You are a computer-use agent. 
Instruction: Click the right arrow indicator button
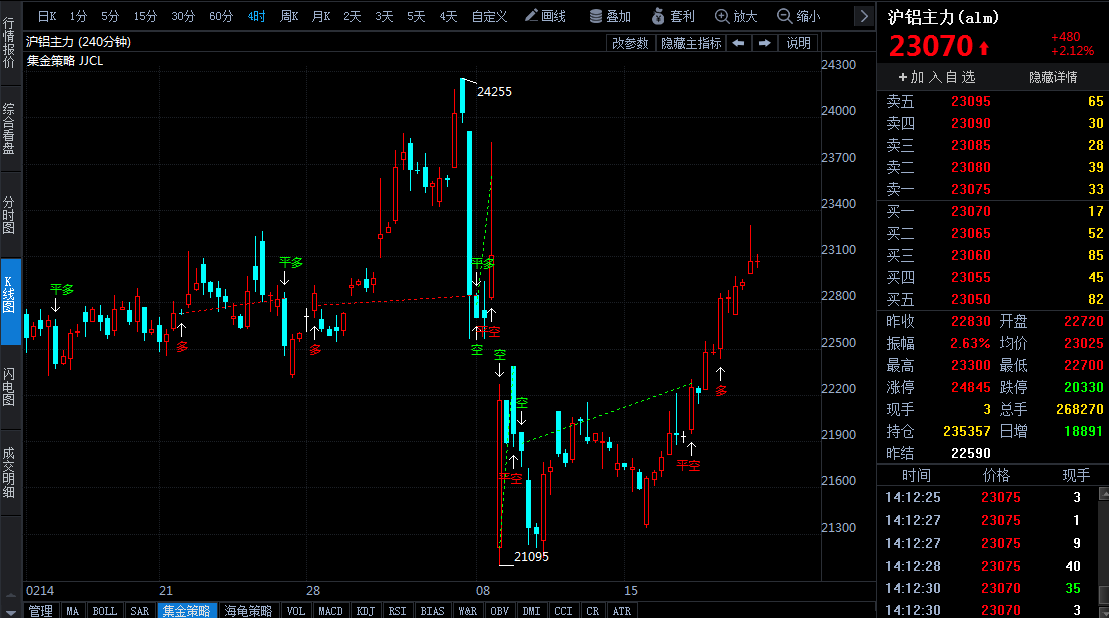(x=764, y=43)
